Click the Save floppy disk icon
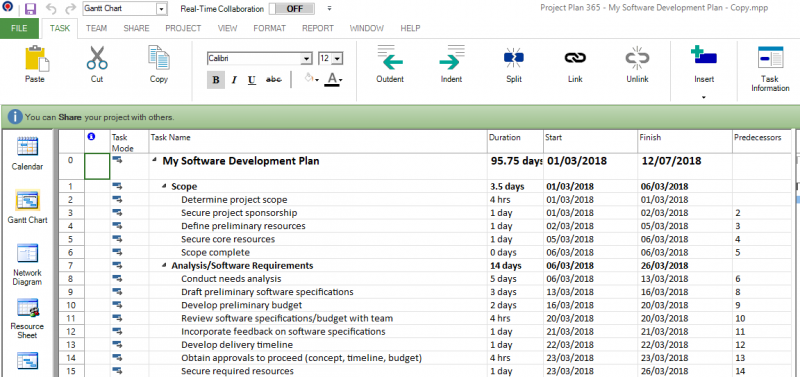This screenshot has height=377, width=800. (x=30, y=9)
